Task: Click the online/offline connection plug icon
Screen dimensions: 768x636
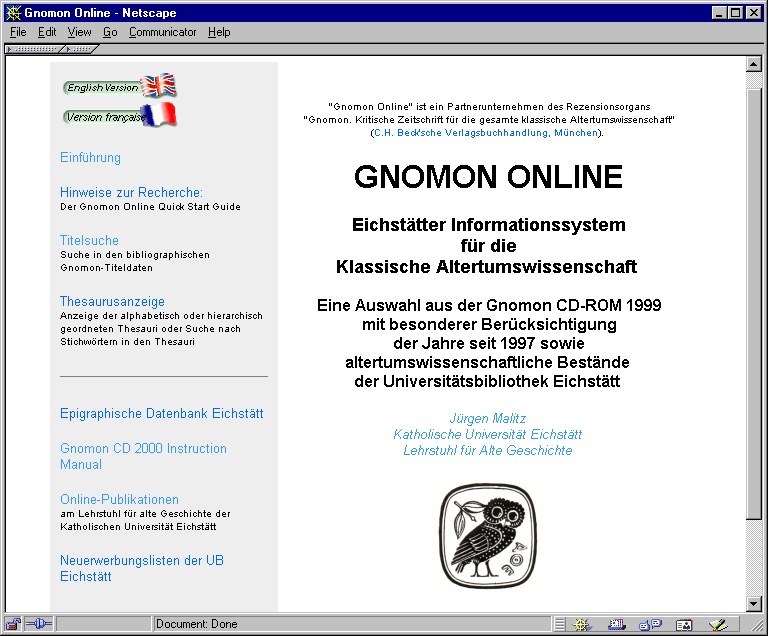Action: (x=39, y=624)
